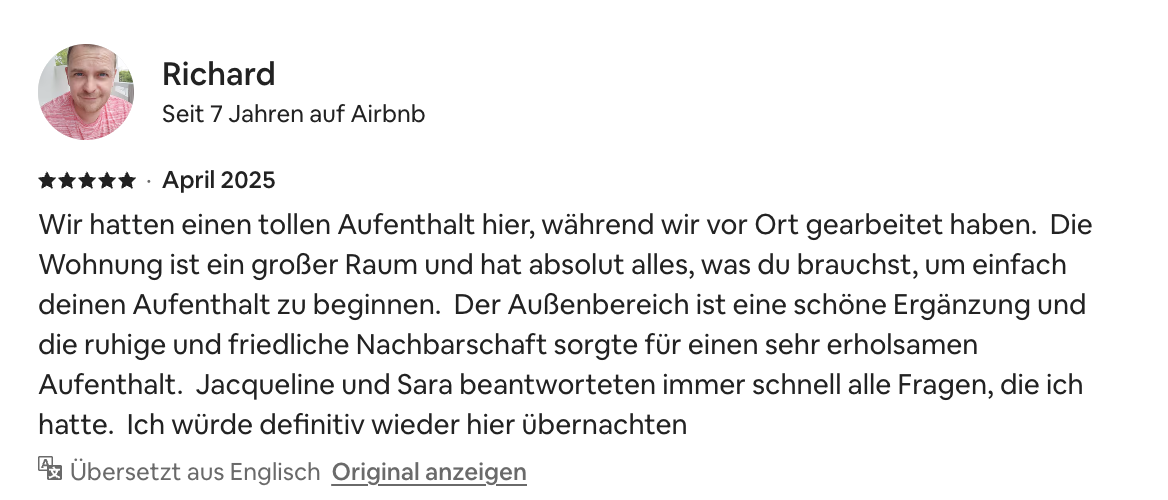1168x500 pixels.
Task: Click the first star in the rating
Action: (x=46, y=181)
